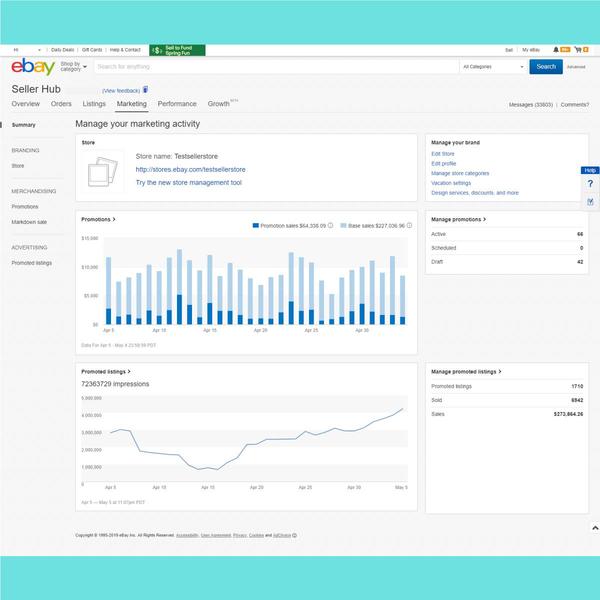Open the Help & Contact link

tap(125, 50)
